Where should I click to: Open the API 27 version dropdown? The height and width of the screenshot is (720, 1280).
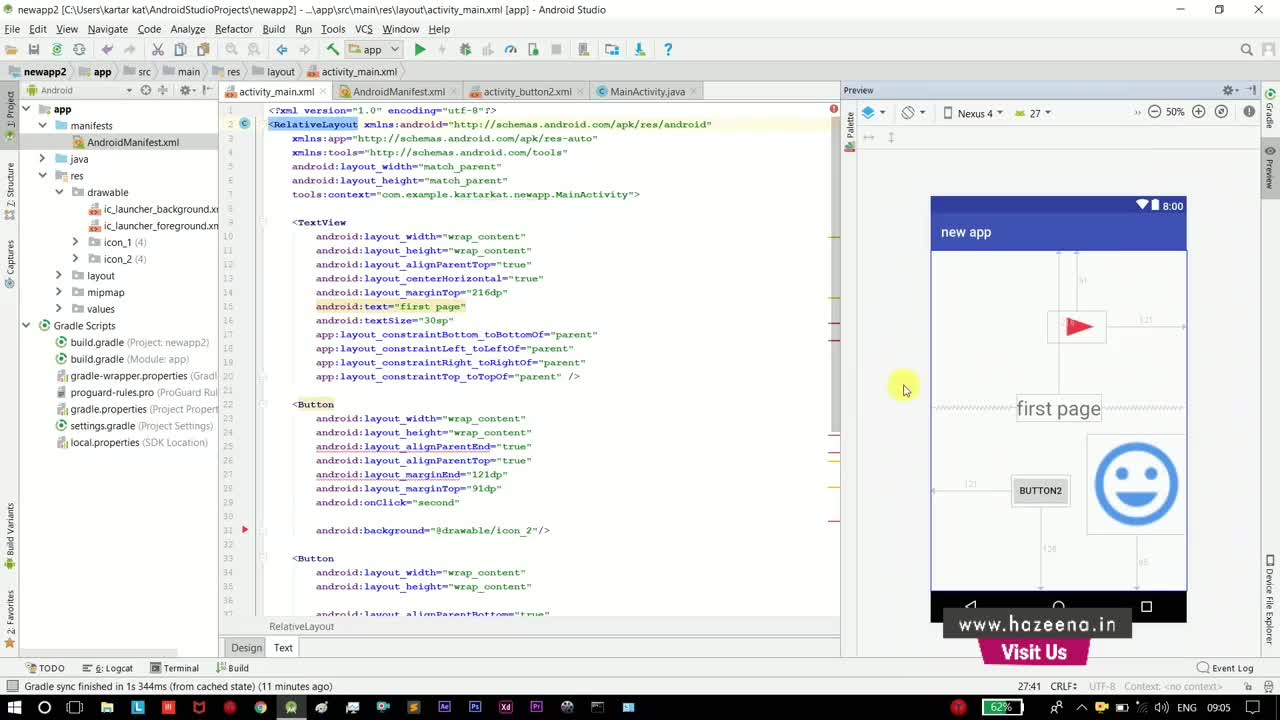(1033, 113)
